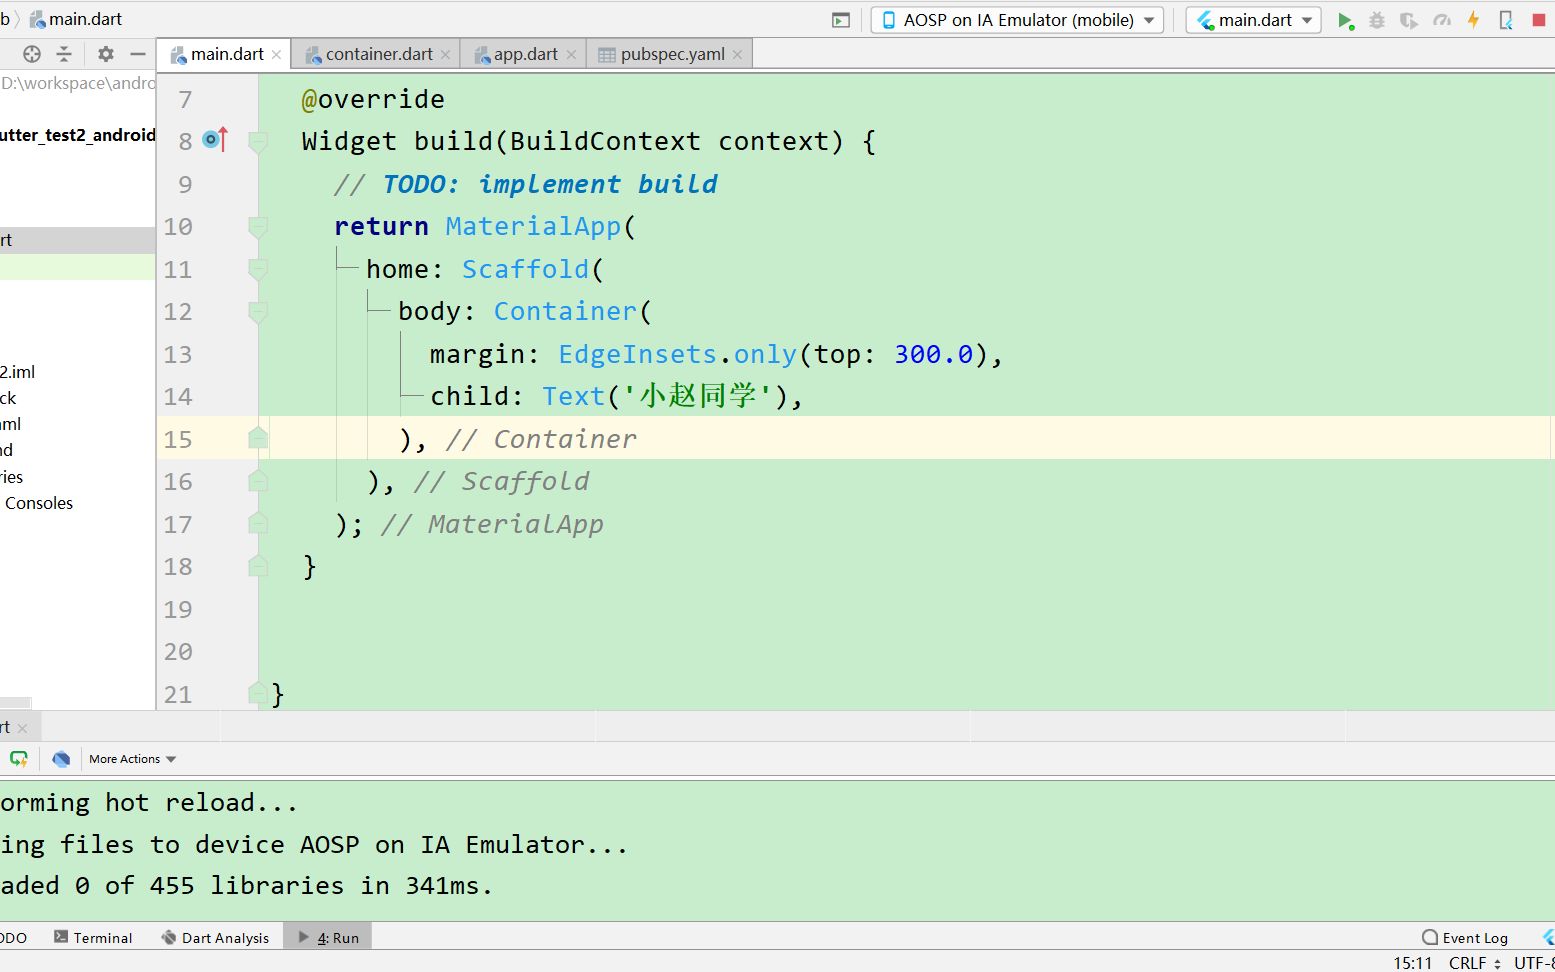Click the MaterialApp constructor on line 10

(533, 226)
